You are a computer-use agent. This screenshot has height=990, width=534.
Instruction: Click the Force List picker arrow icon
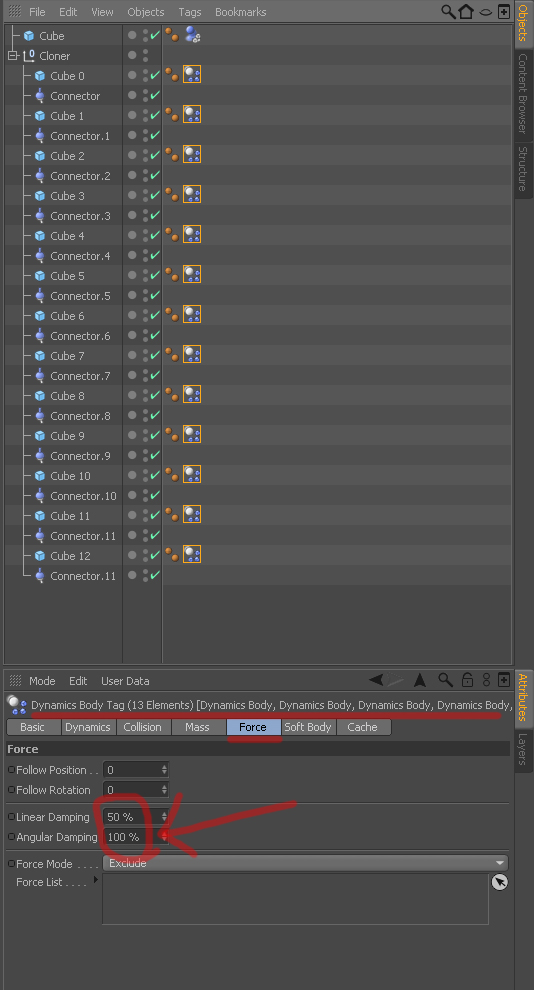499,883
